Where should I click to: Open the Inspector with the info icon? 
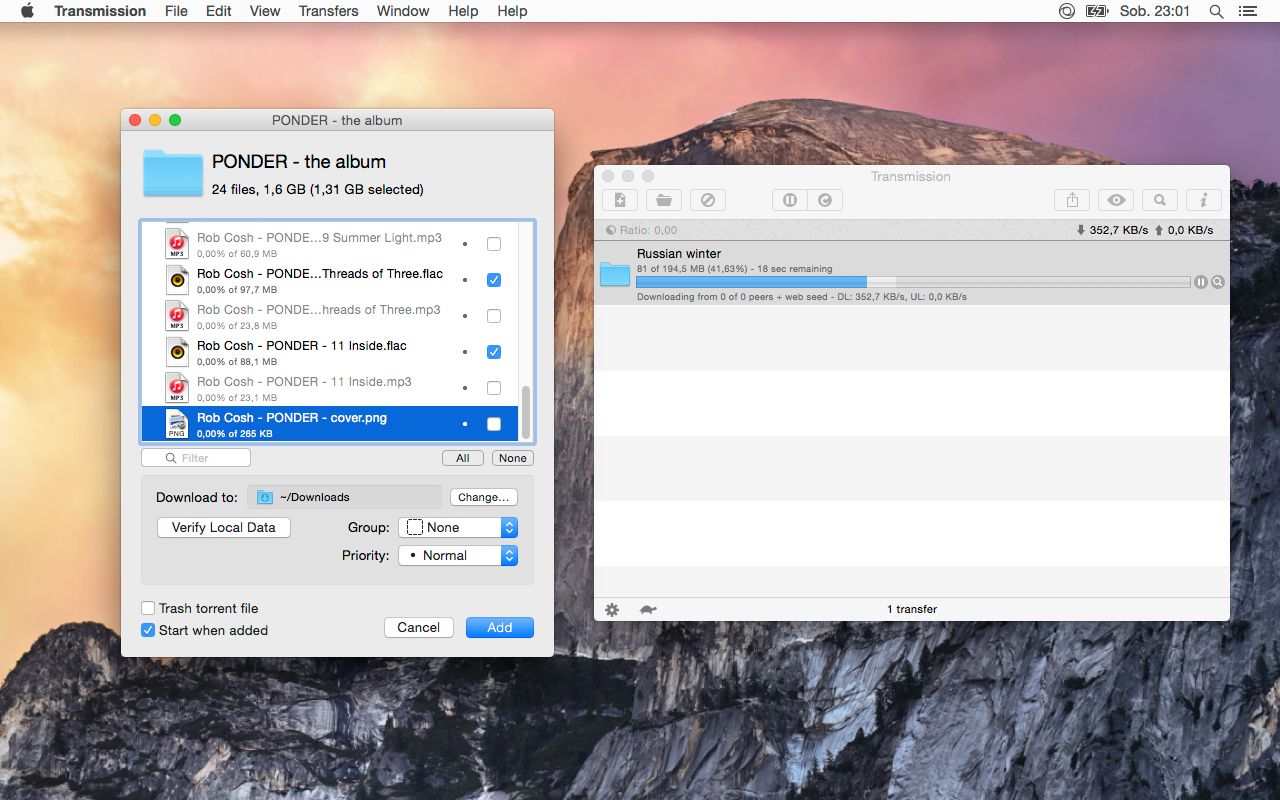point(1204,200)
